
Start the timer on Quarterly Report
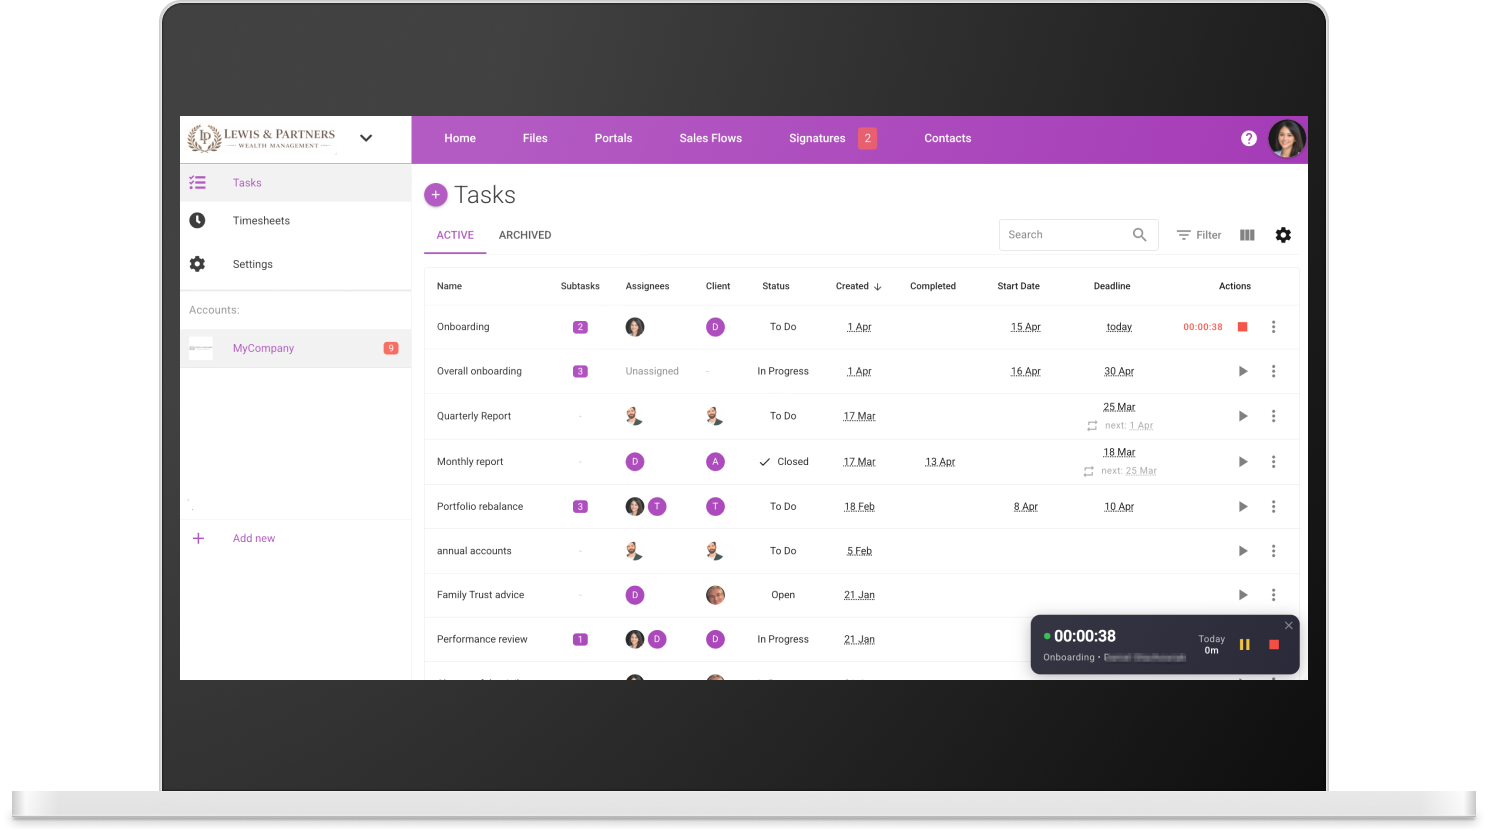(x=1242, y=416)
